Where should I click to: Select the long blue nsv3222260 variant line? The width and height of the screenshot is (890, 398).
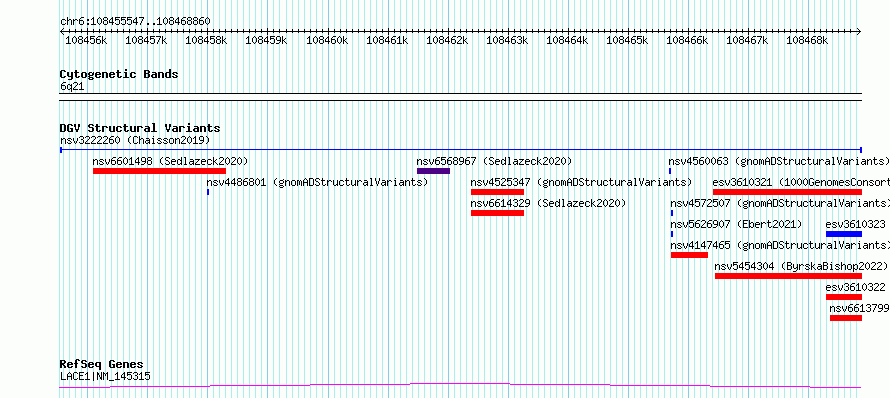[461, 150]
